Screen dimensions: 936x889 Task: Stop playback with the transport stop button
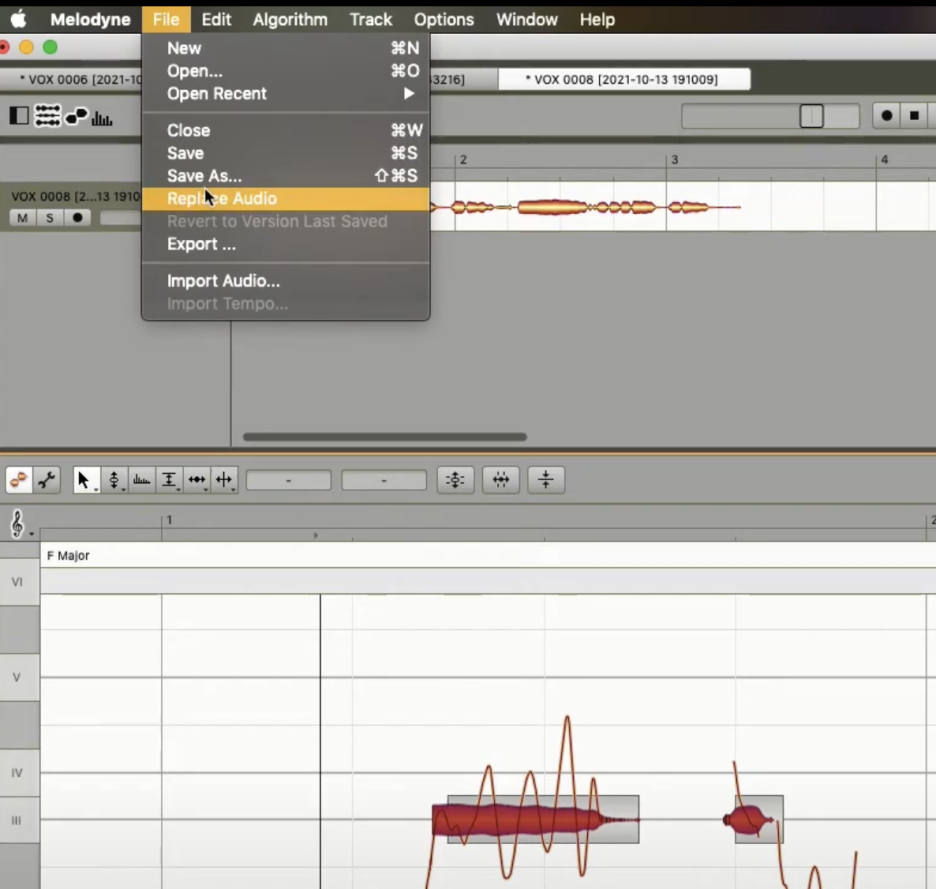(x=914, y=115)
